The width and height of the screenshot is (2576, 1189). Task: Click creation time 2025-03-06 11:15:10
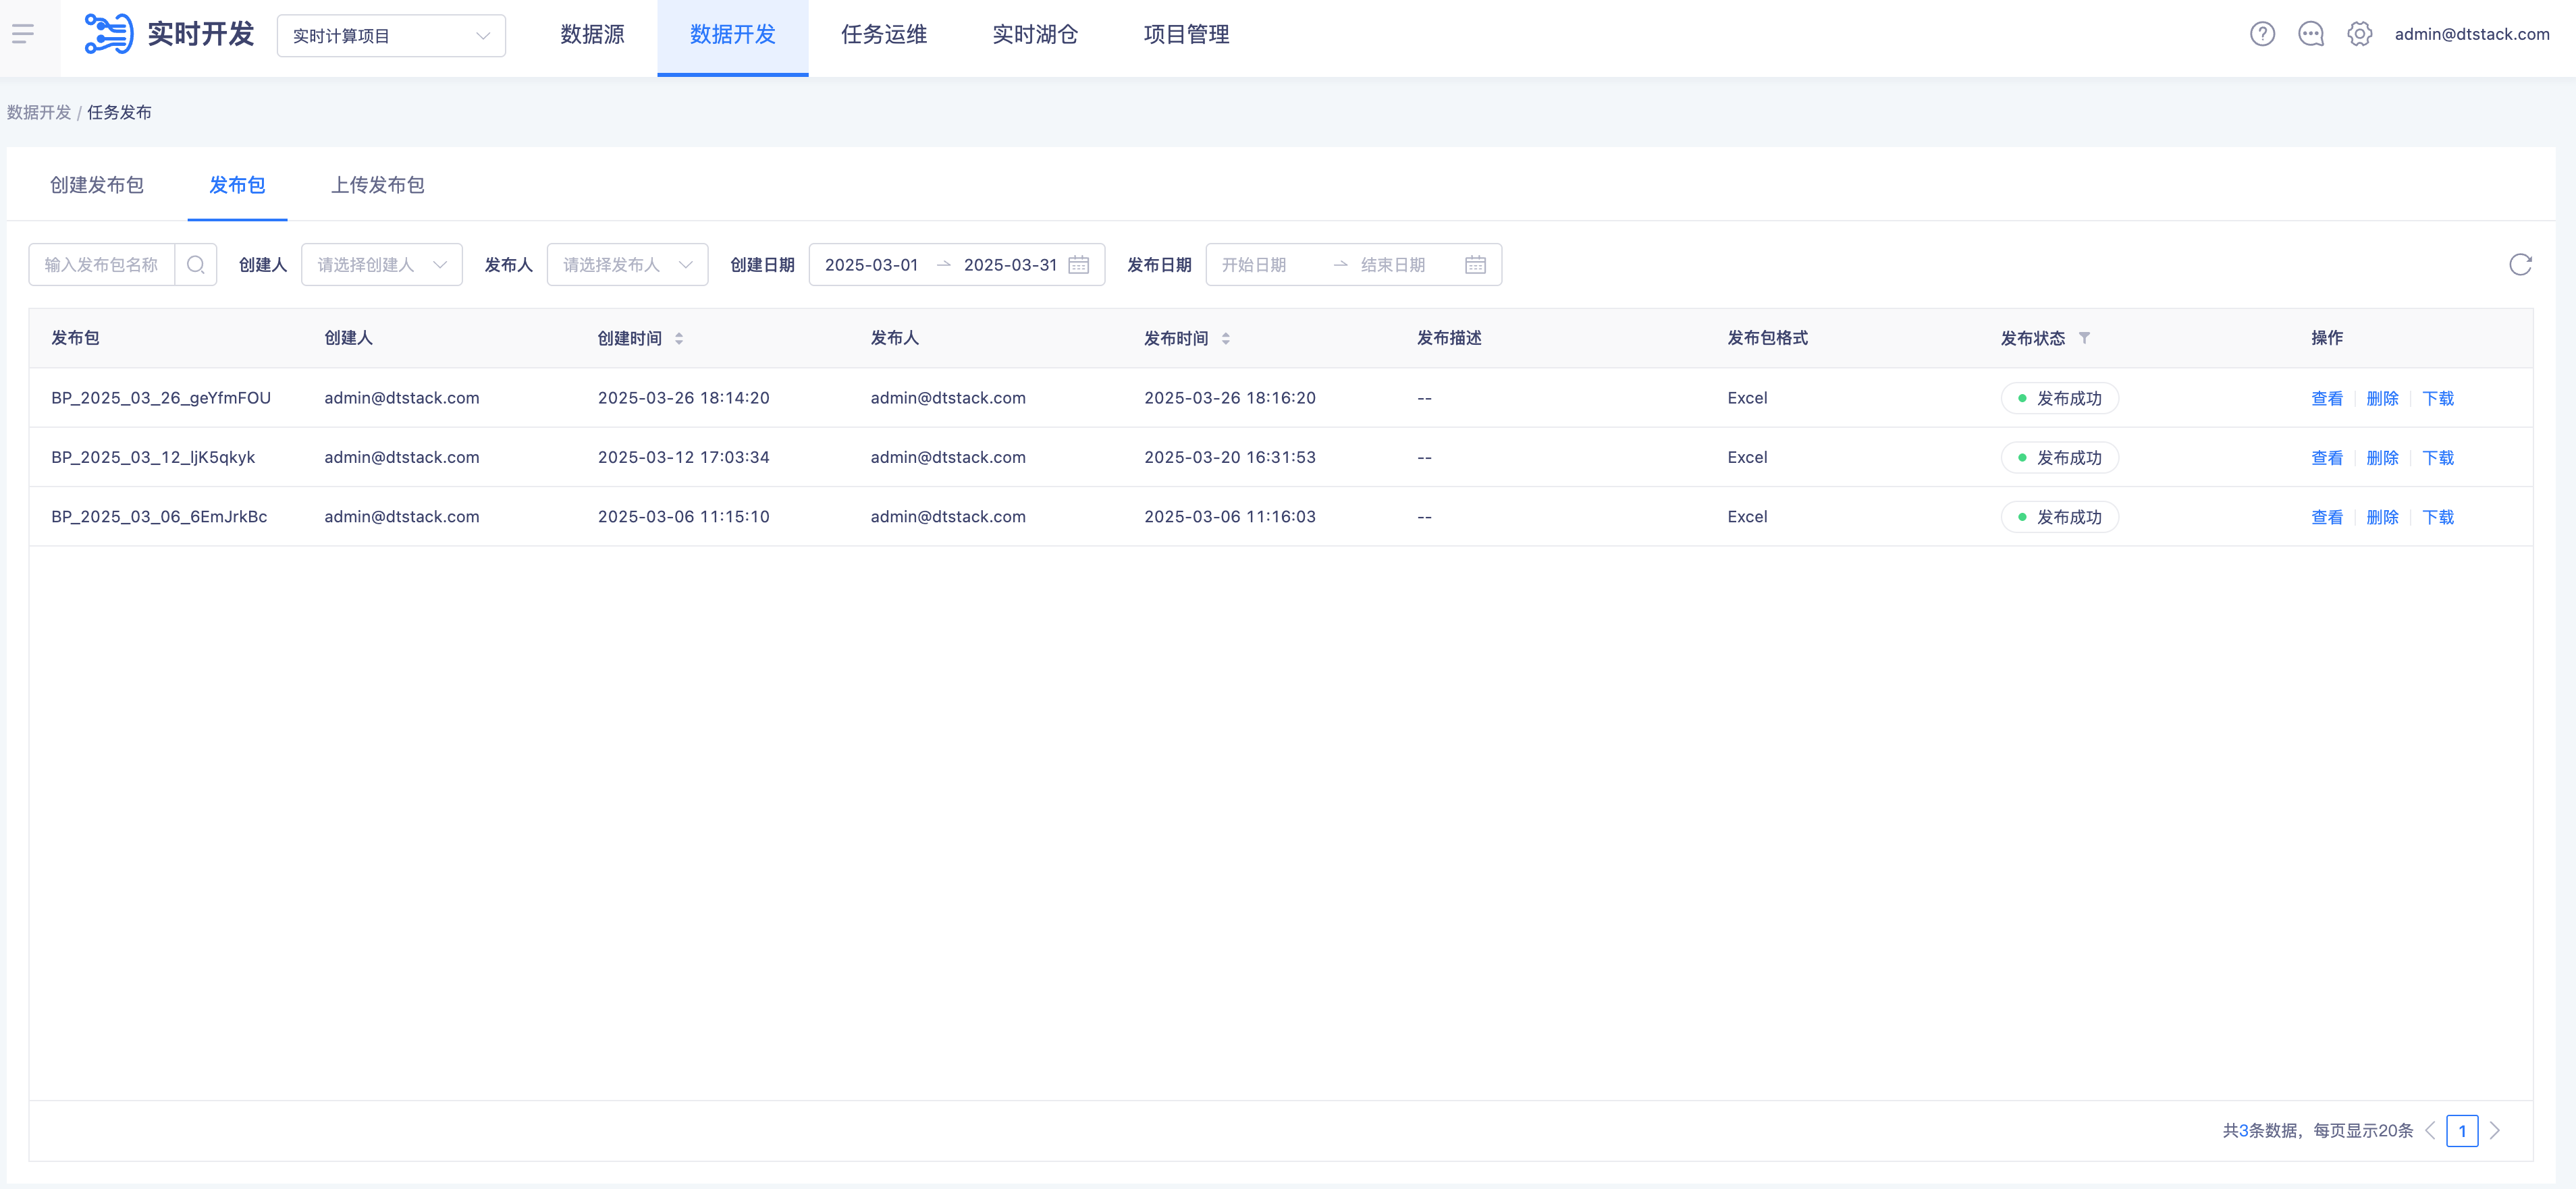[x=684, y=517]
